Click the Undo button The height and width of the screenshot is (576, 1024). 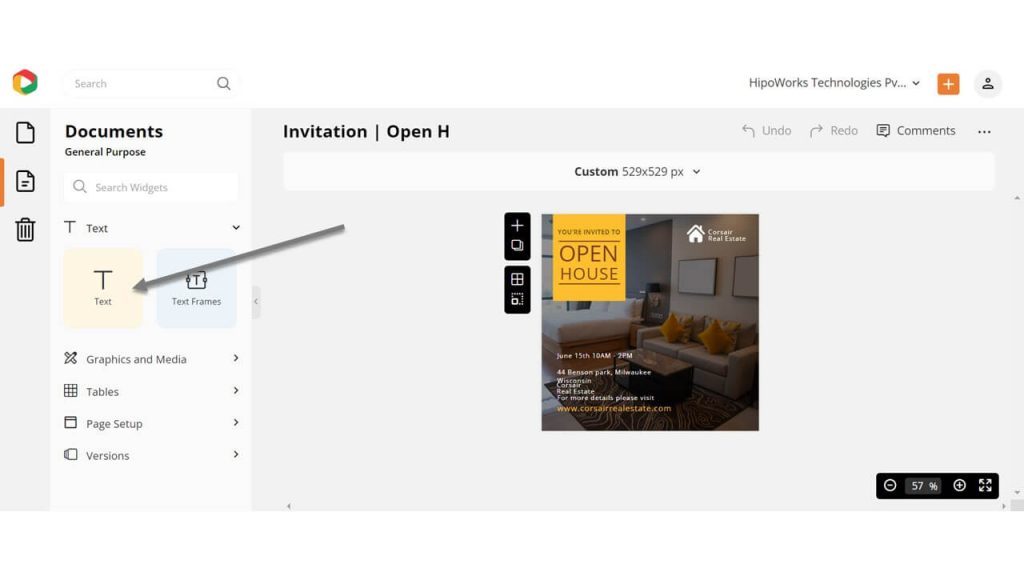(767, 131)
